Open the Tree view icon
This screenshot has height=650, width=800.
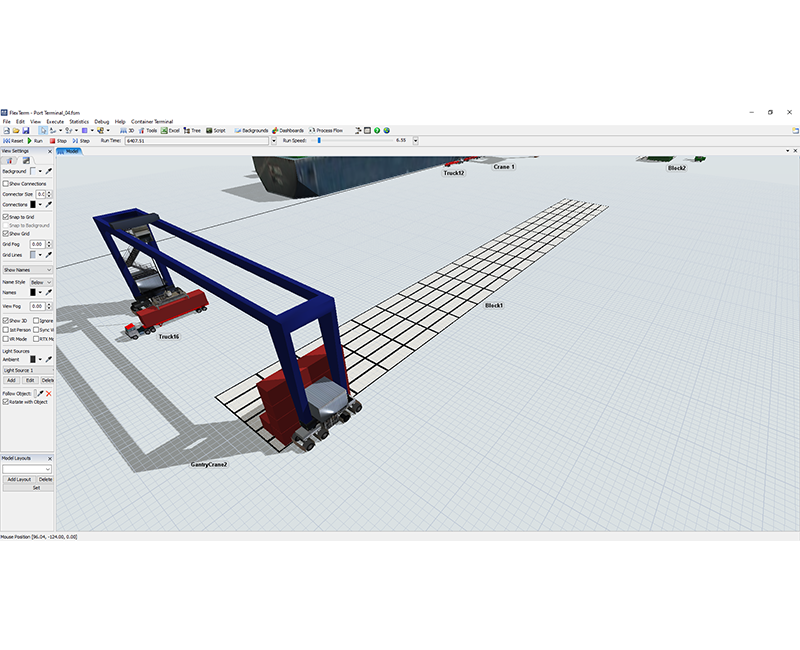click(x=192, y=131)
